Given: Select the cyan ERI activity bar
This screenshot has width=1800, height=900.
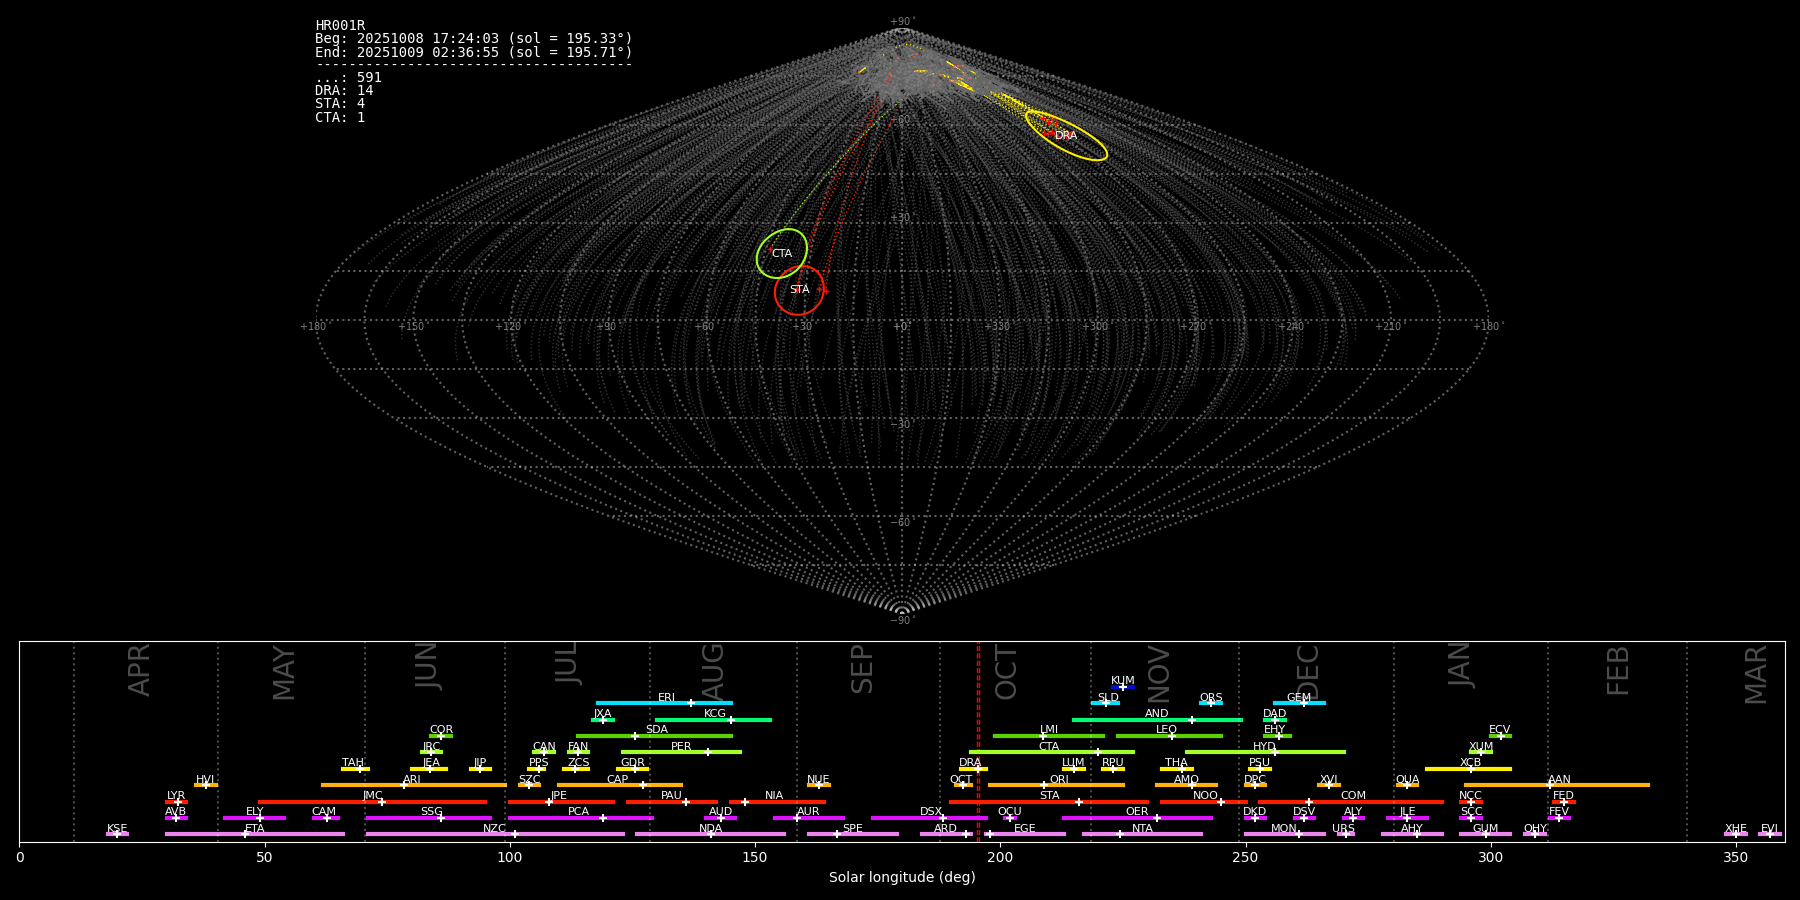Looking at the screenshot, I should coord(640,703).
